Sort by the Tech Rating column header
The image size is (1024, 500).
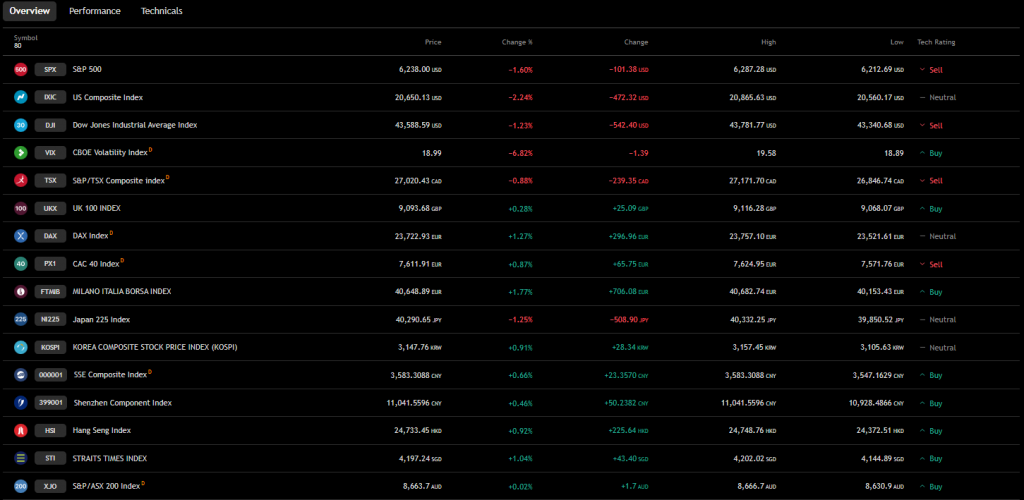(936, 42)
